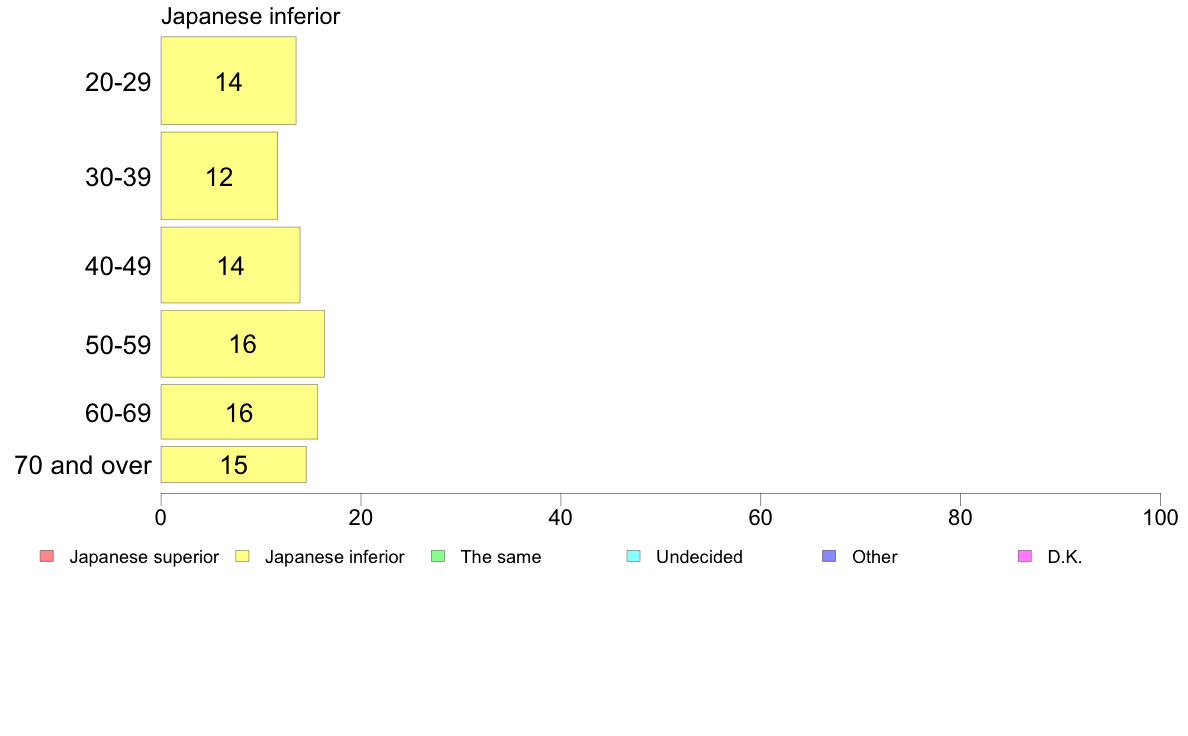Click the Japanese superior legend text

click(x=144, y=557)
